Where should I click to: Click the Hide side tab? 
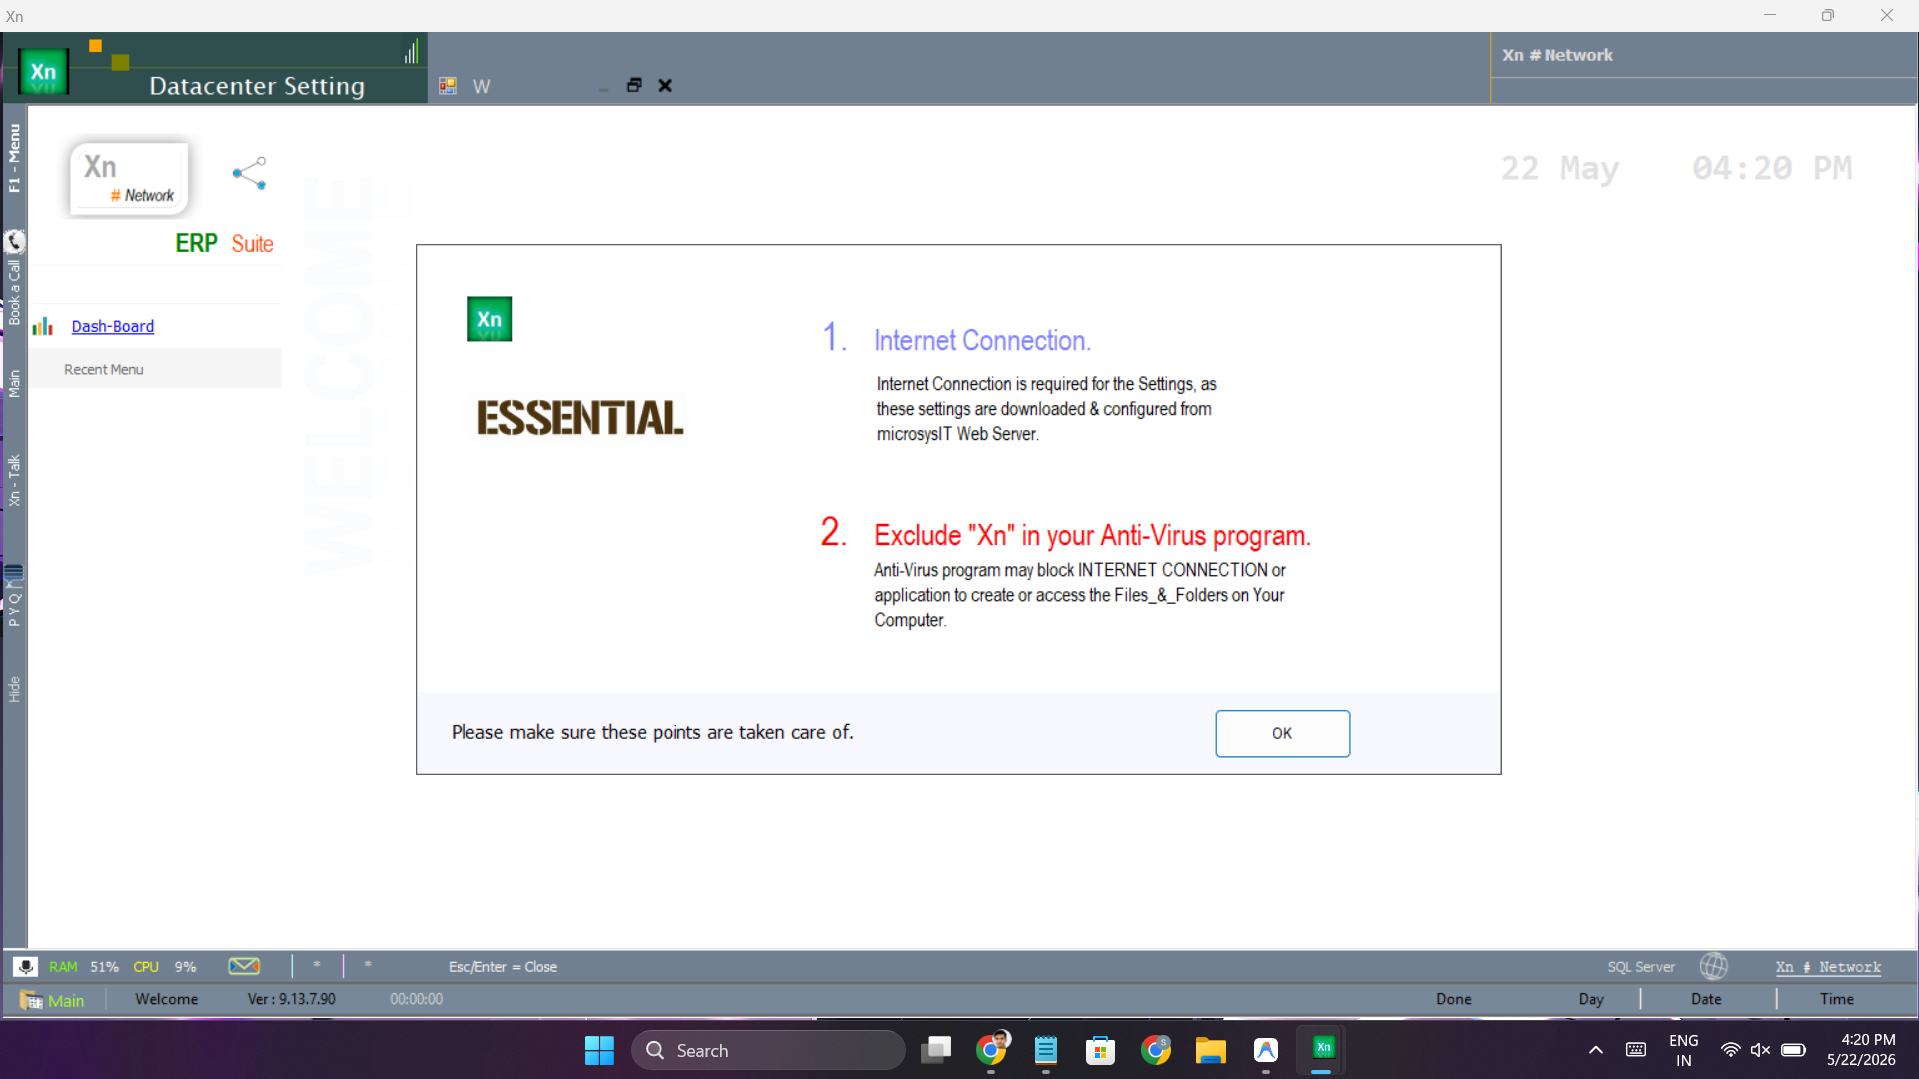[x=14, y=689]
